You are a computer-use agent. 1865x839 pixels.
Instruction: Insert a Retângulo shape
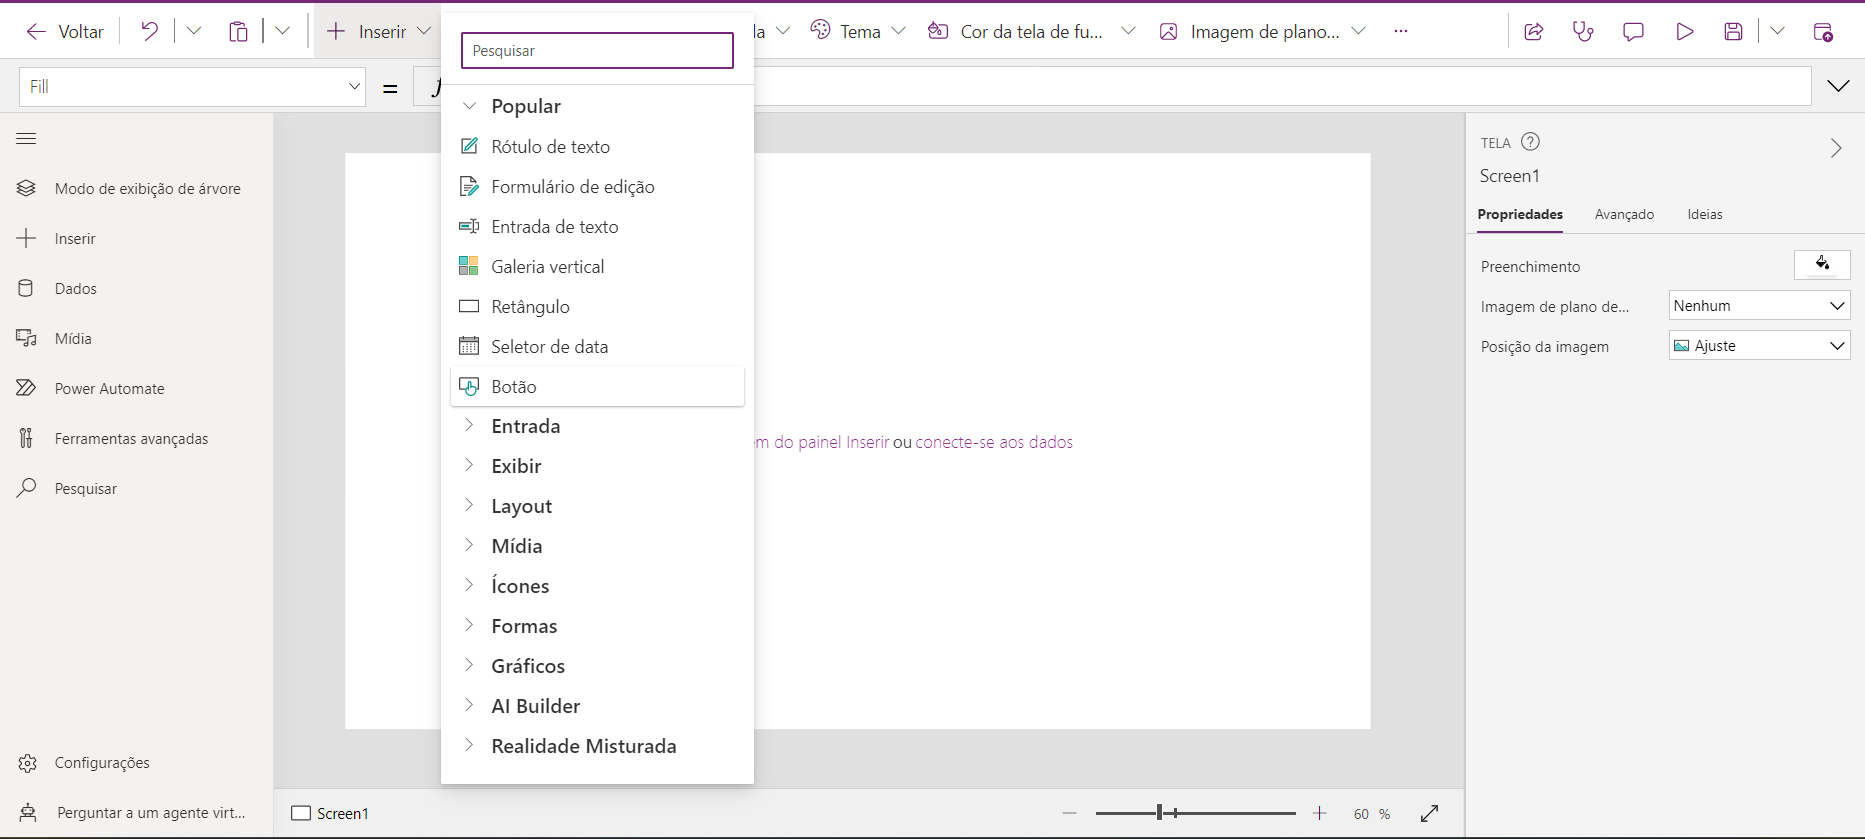point(597,306)
